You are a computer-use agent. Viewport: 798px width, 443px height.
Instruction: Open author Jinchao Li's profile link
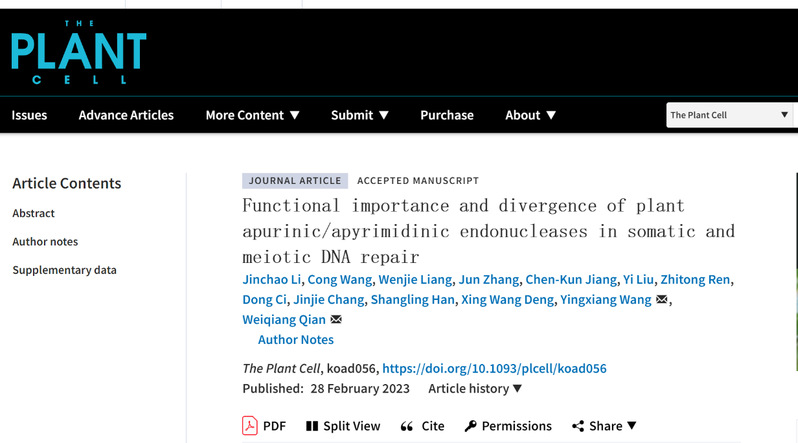[x=270, y=279]
